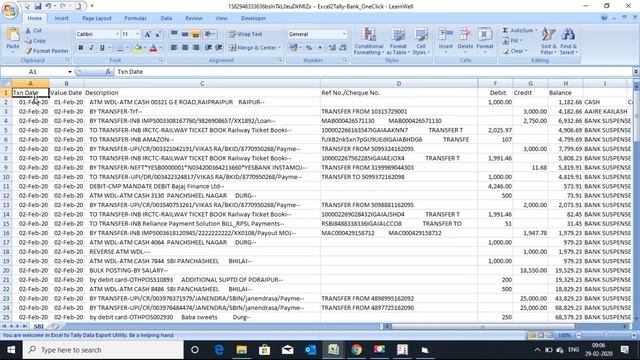This screenshot has height=360, width=640.
Task: Click Delete cells button
Action: 465,40
